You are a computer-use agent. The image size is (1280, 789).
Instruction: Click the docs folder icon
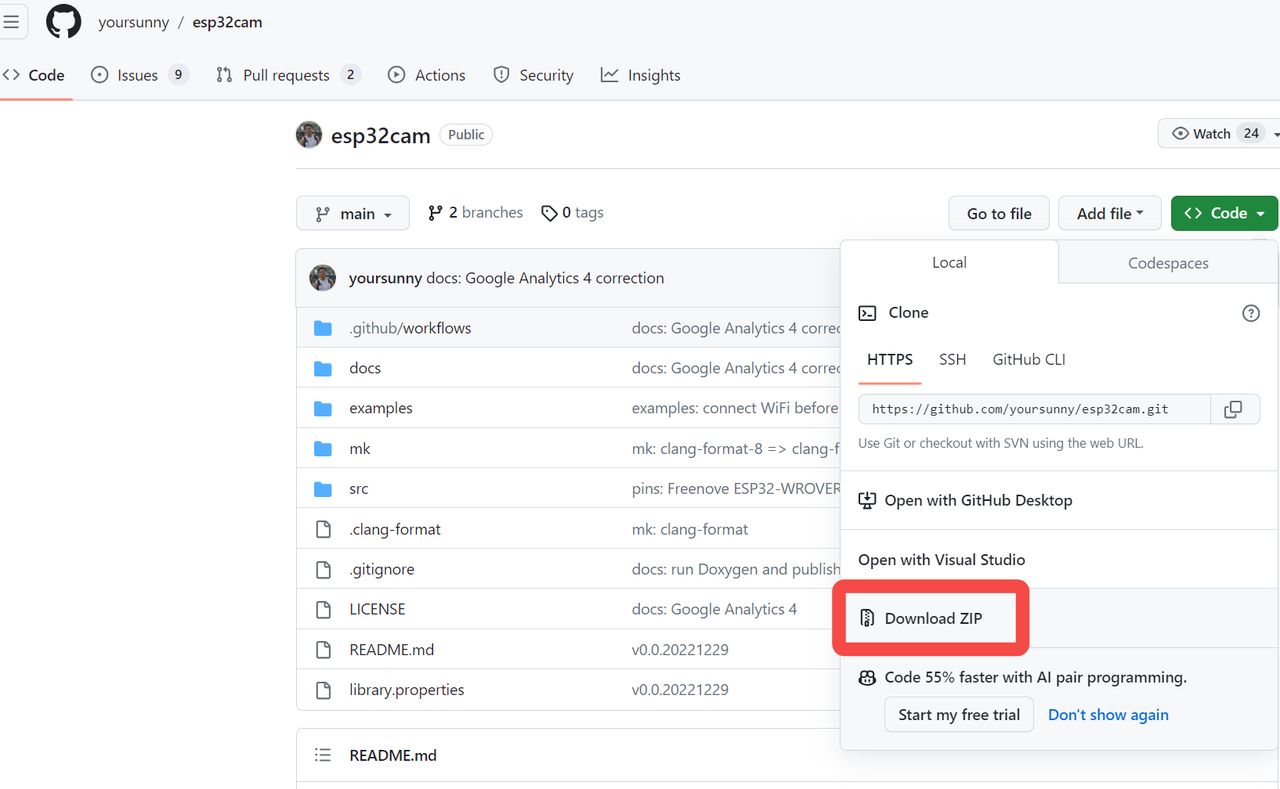[323, 368]
